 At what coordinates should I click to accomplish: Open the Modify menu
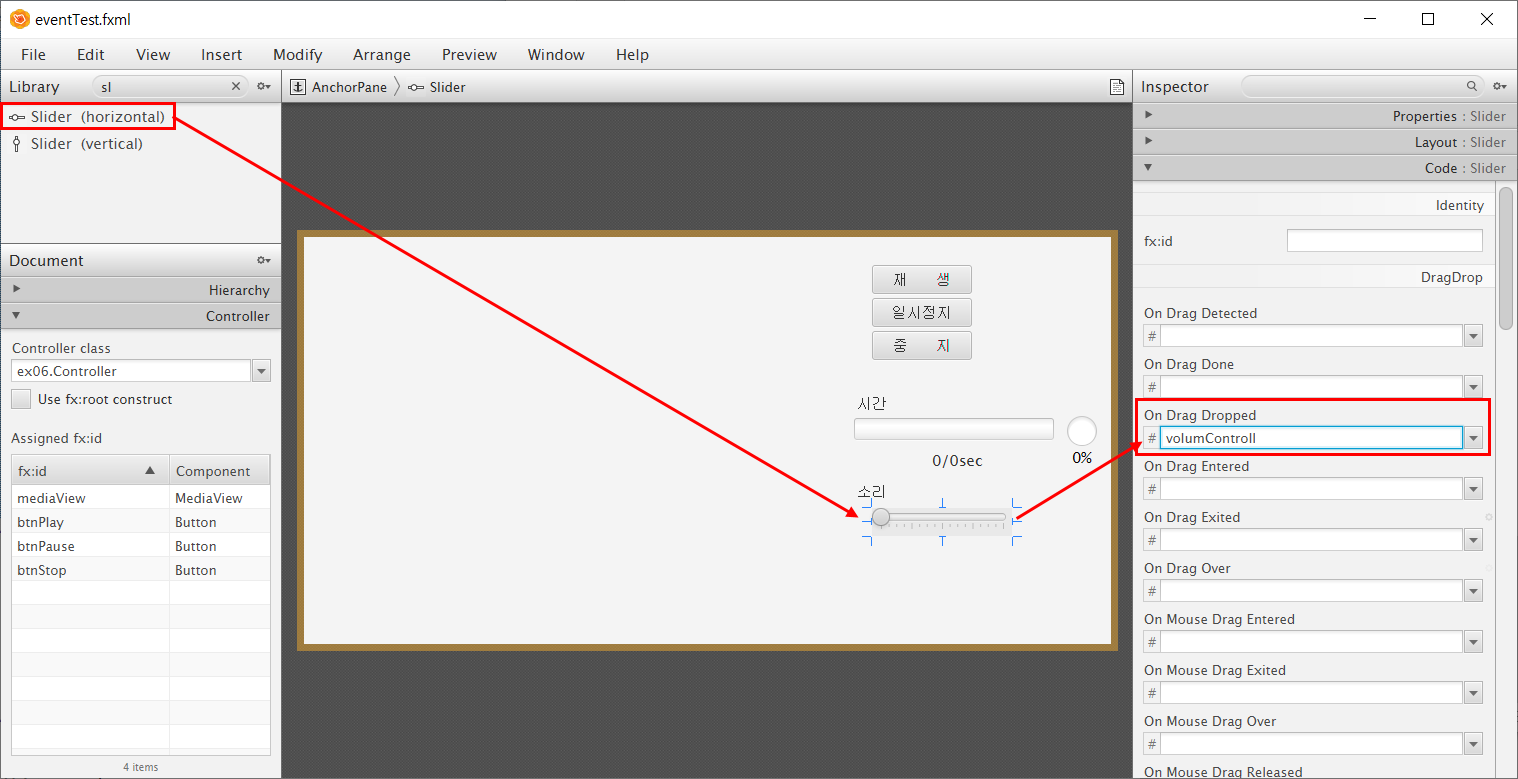tap(298, 55)
